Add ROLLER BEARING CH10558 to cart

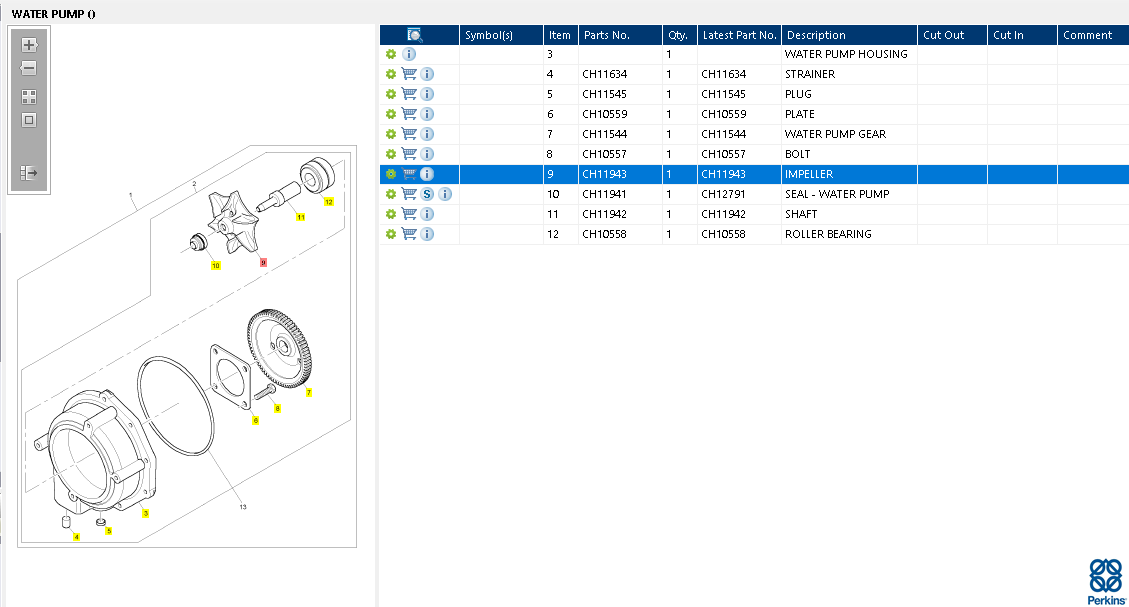tap(409, 234)
